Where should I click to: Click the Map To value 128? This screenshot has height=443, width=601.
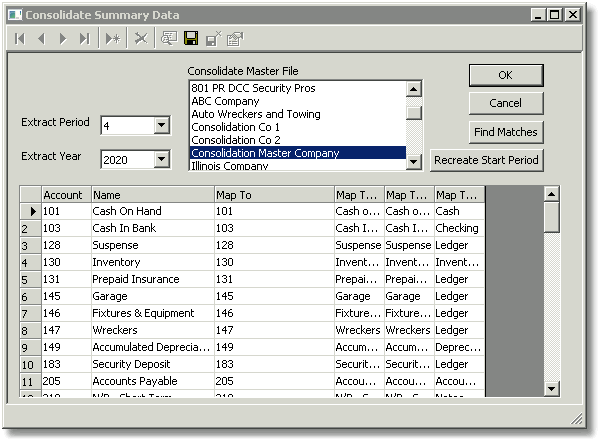point(274,245)
